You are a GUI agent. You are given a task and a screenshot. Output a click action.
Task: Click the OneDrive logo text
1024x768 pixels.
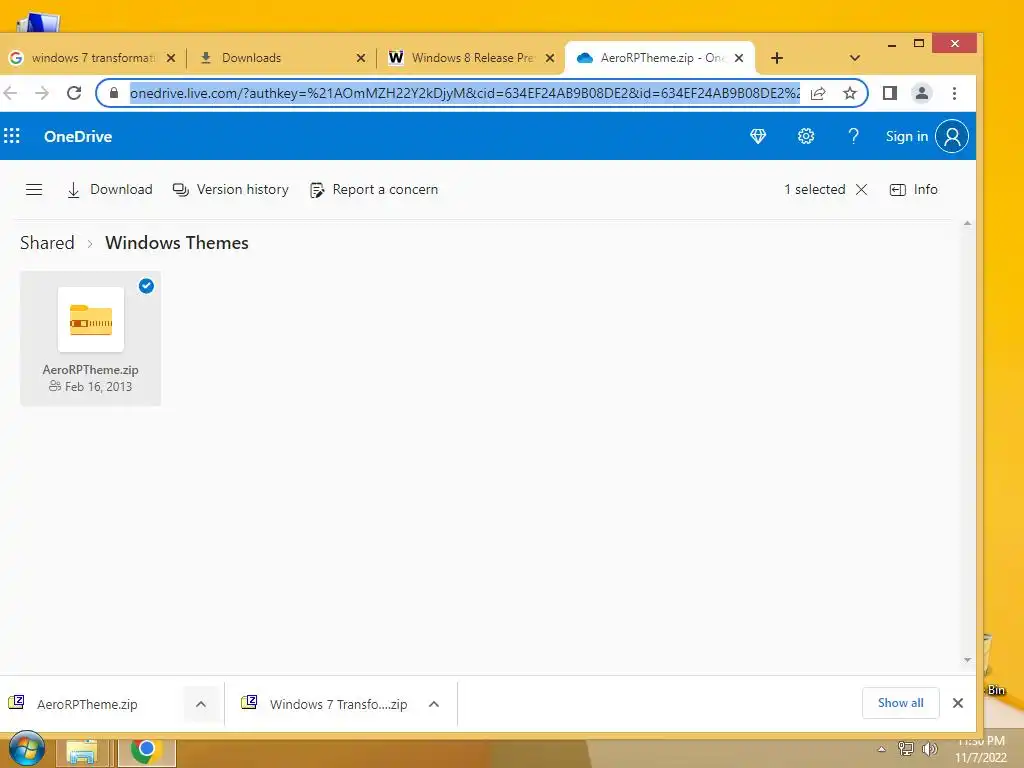pos(78,136)
